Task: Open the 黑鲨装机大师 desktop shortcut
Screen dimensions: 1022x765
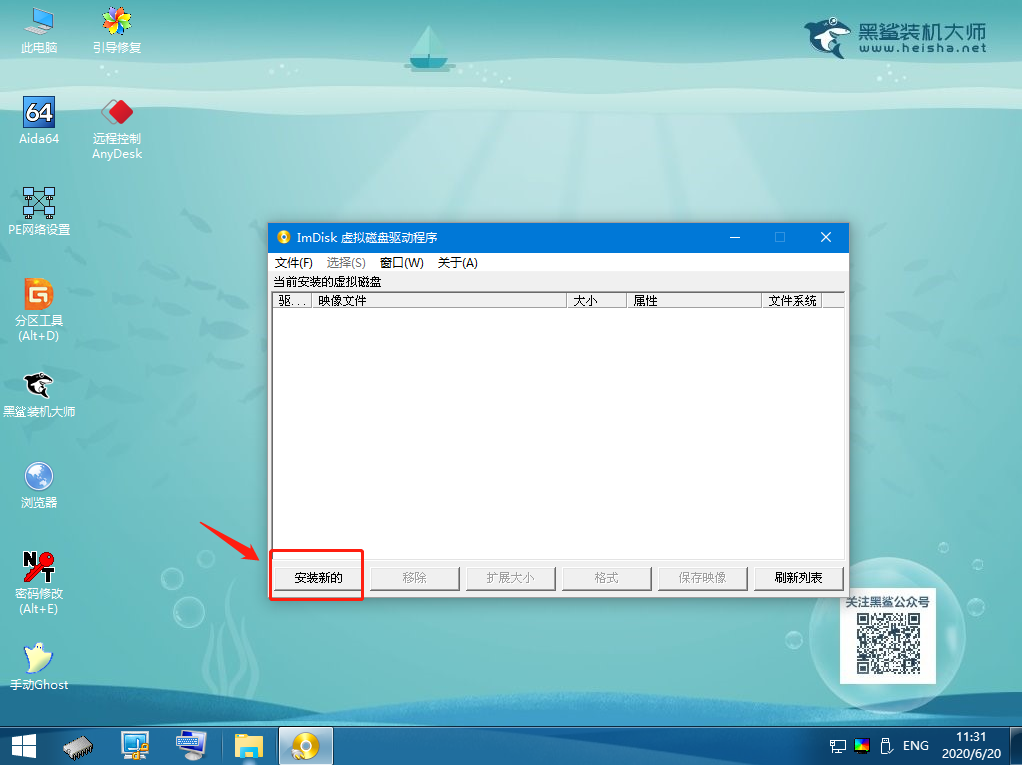Action: [39, 394]
